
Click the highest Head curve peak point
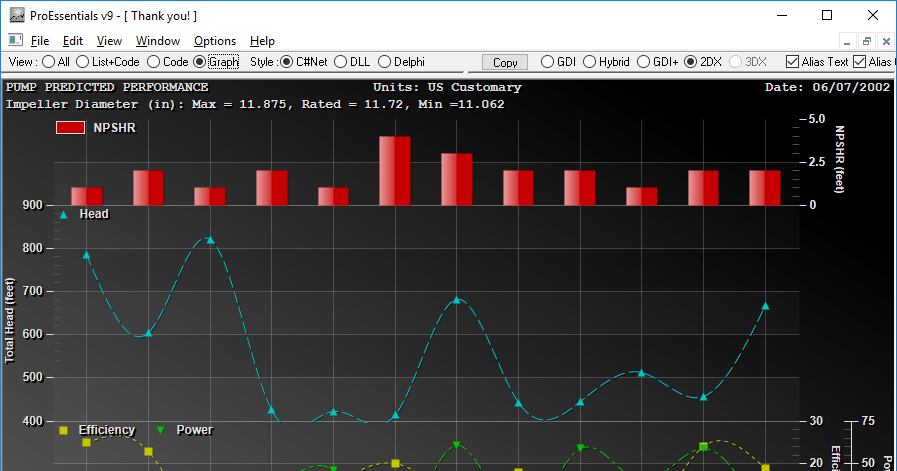pos(209,240)
